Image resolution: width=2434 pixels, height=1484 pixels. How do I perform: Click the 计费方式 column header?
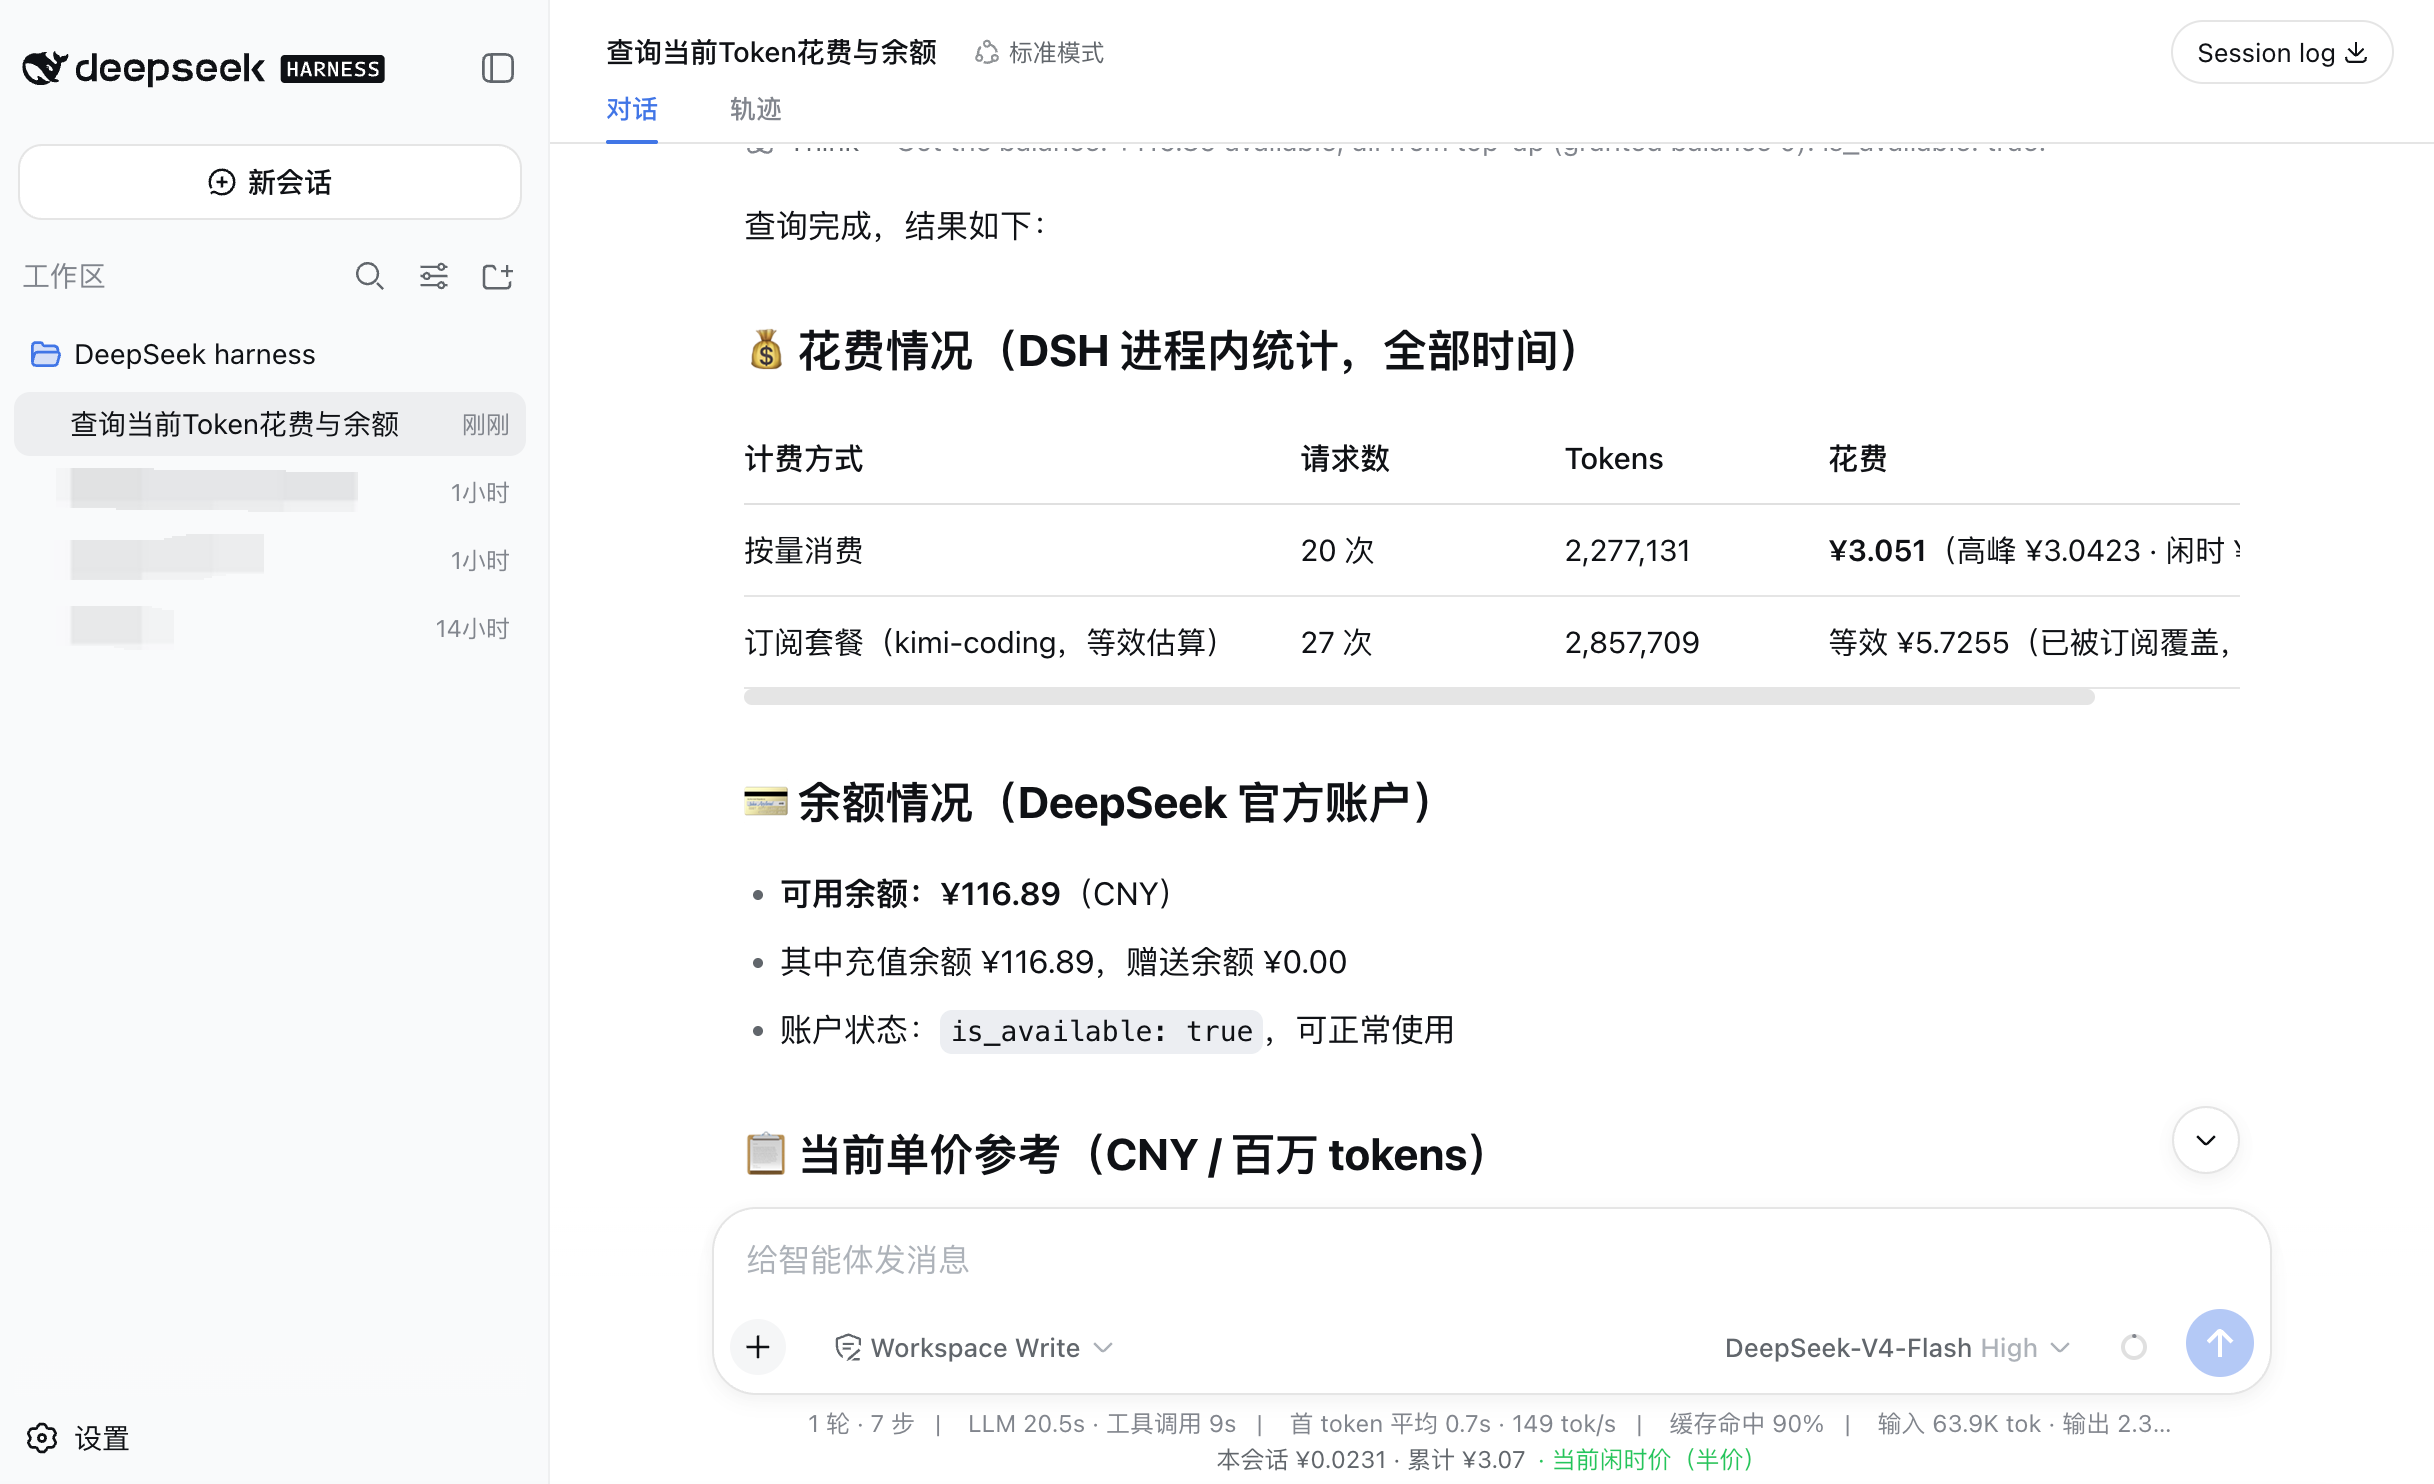(804, 458)
